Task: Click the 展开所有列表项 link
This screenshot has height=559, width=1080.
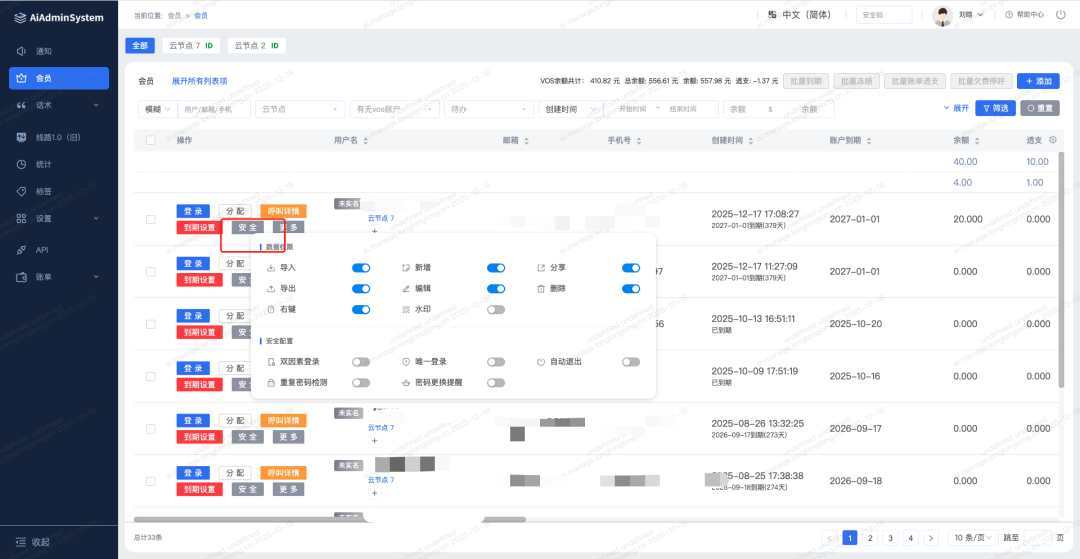Action: pyautogui.click(x=199, y=81)
